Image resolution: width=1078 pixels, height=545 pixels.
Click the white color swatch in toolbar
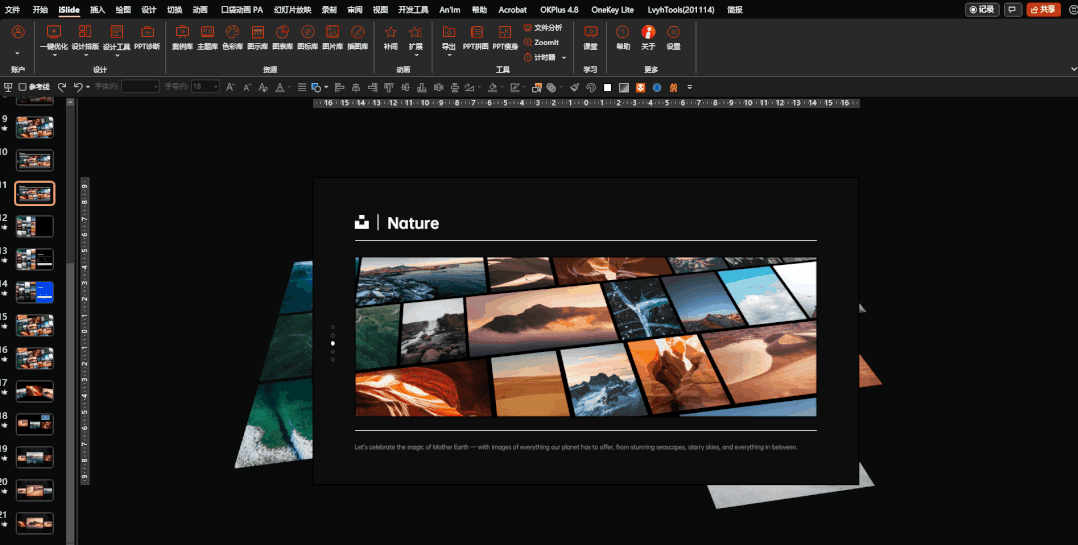[x=607, y=87]
